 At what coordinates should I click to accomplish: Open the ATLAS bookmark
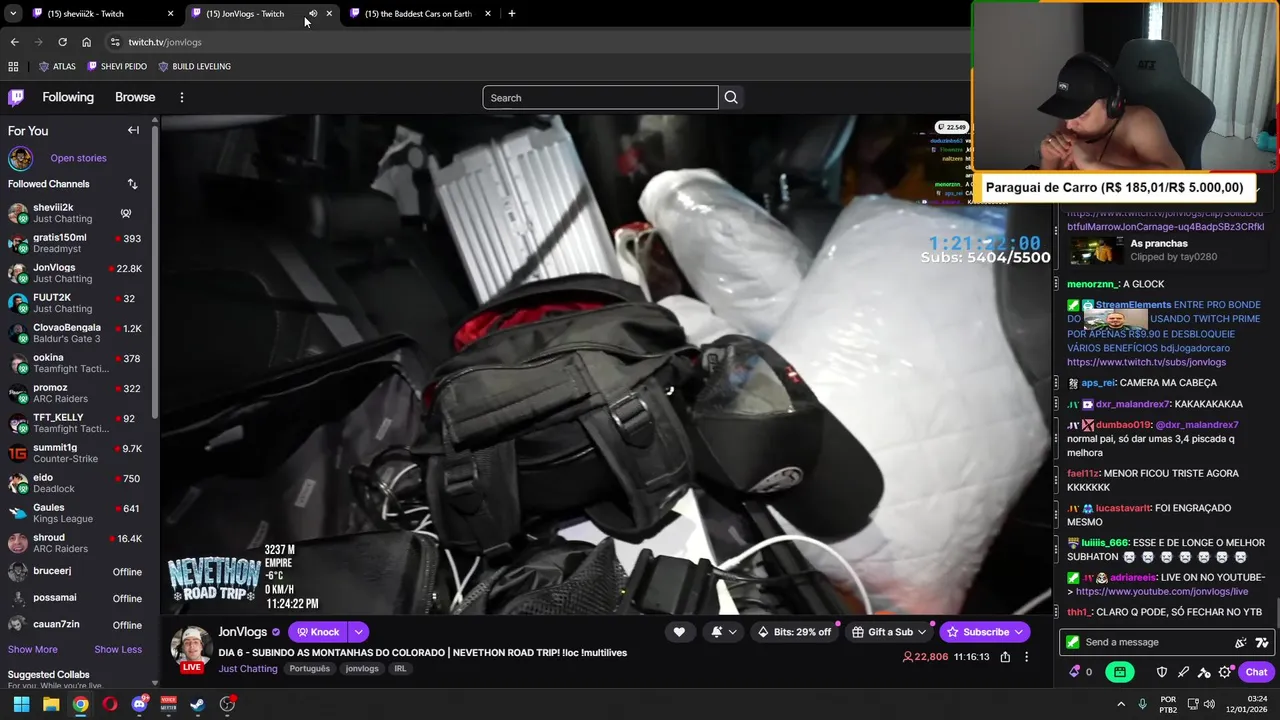point(57,66)
